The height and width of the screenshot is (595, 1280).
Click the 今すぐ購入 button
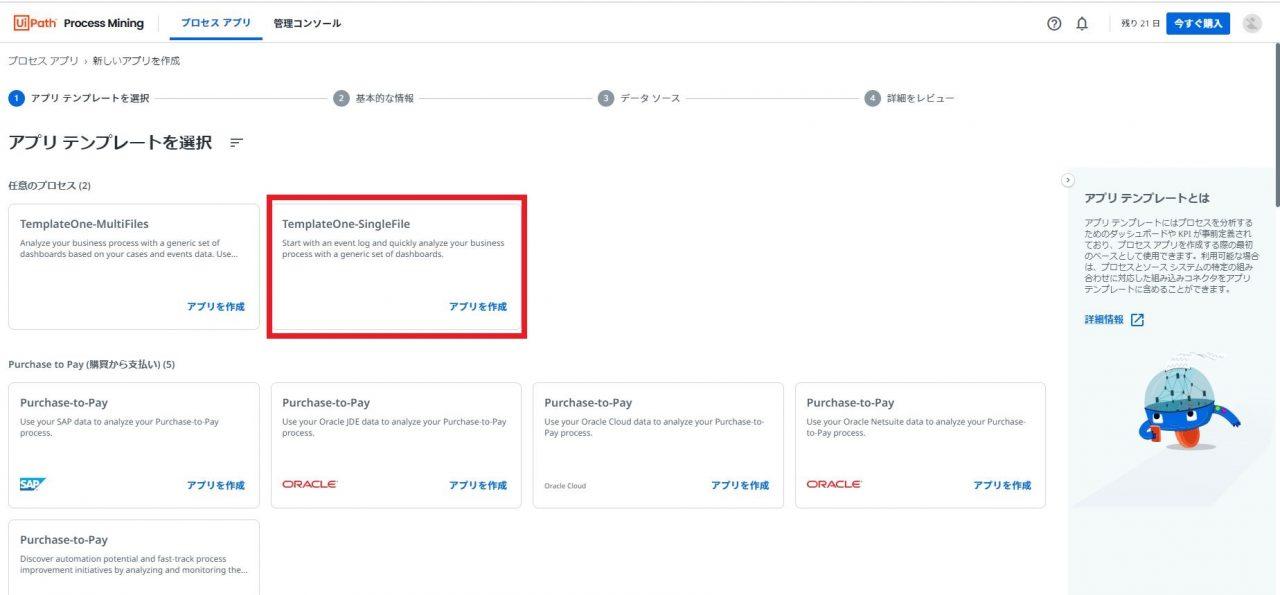[x=1198, y=23]
